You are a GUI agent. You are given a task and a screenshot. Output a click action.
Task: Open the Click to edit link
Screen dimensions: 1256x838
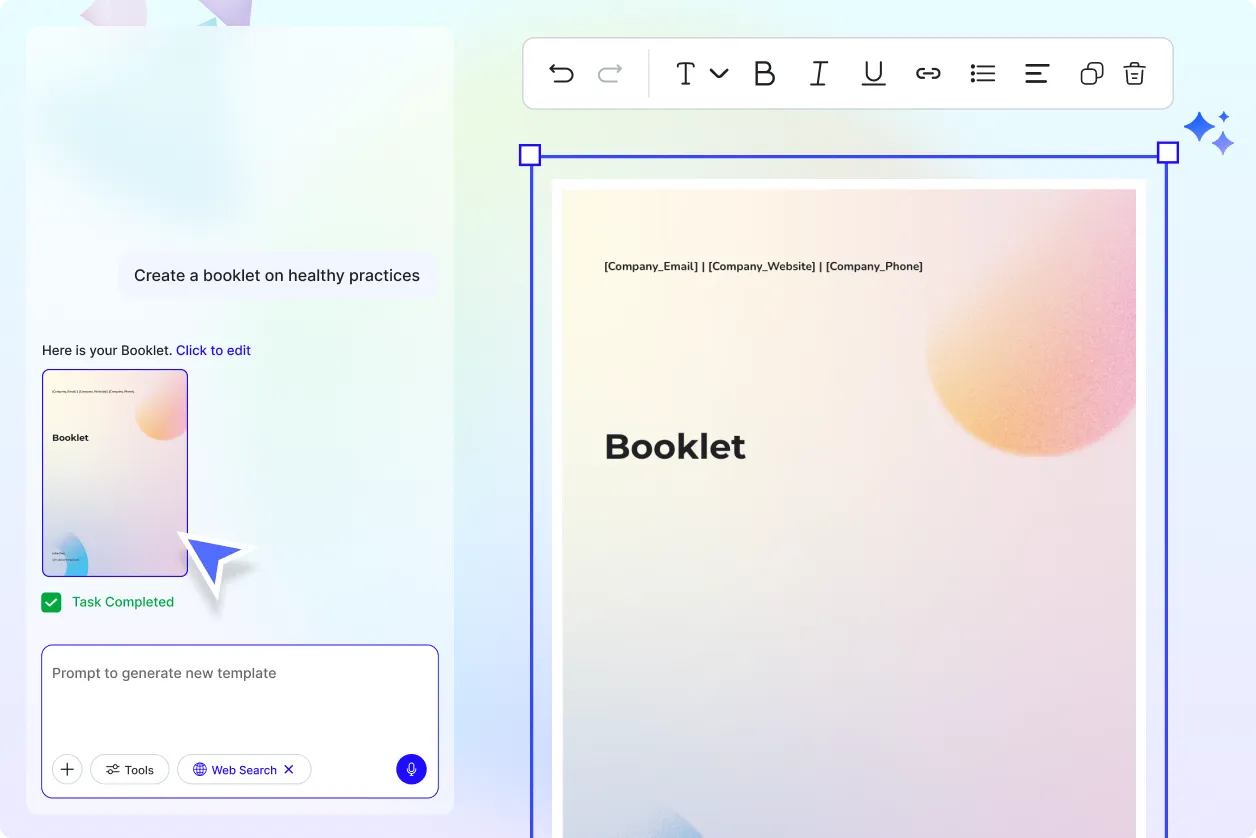tap(213, 350)
